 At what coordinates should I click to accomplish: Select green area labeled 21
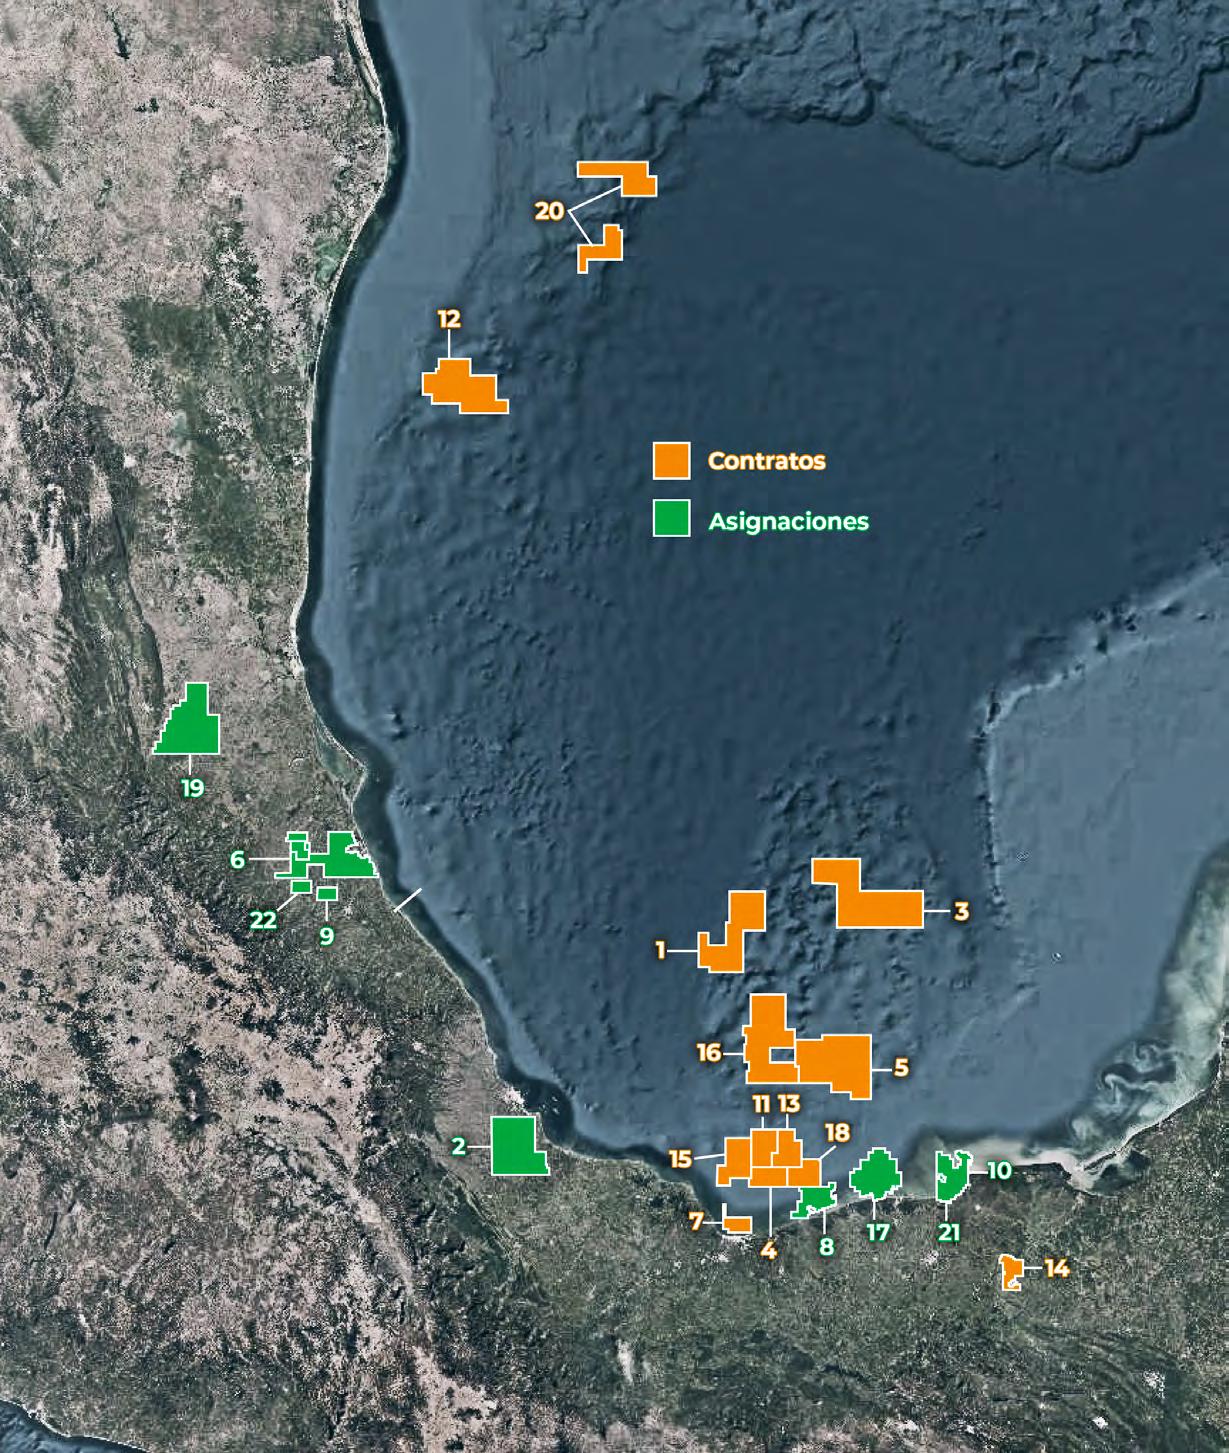tap(948, 1176)
